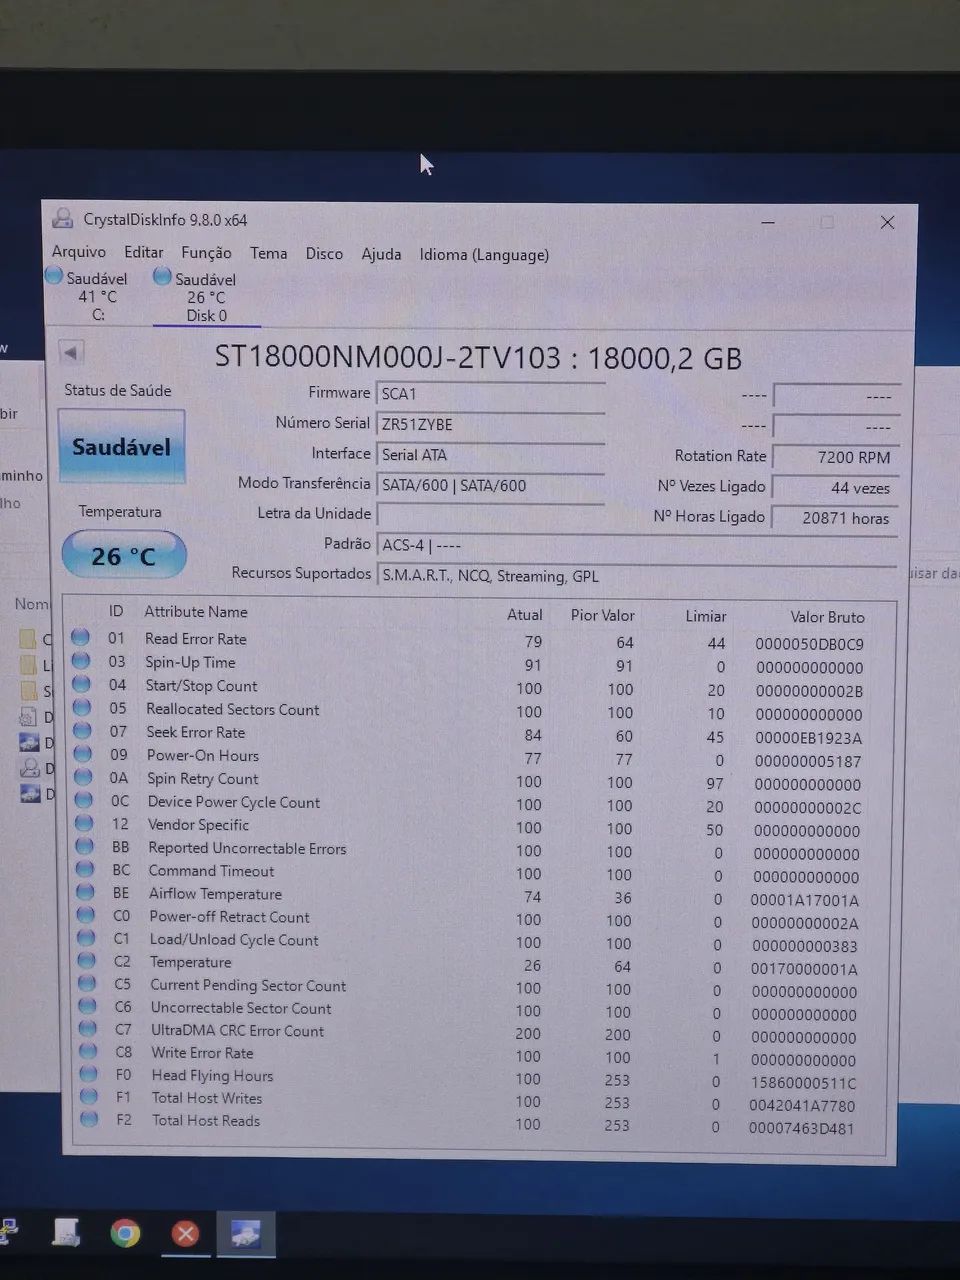Click the status icon for Head Flying Hours
The image size is (960, 1280).
tap(89, 1074)
